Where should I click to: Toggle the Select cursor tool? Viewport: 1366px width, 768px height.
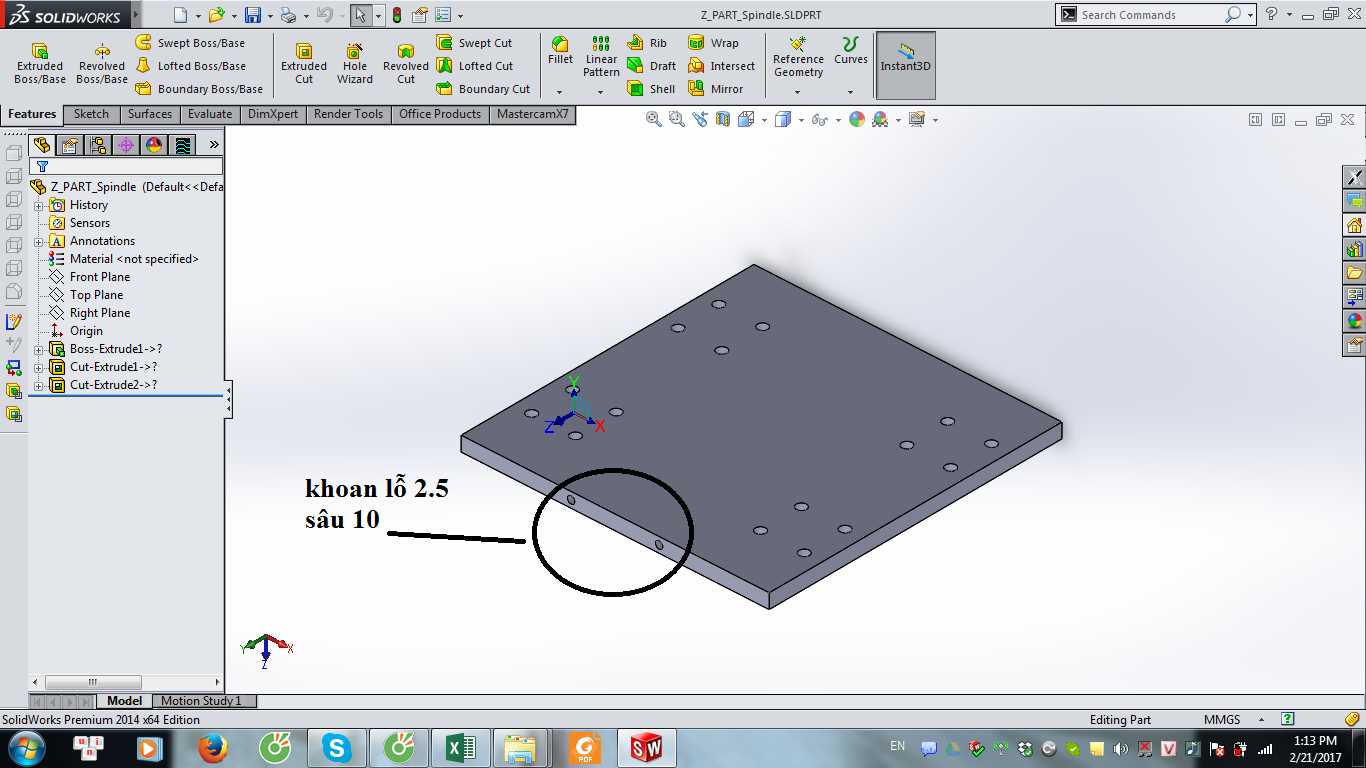361,15
